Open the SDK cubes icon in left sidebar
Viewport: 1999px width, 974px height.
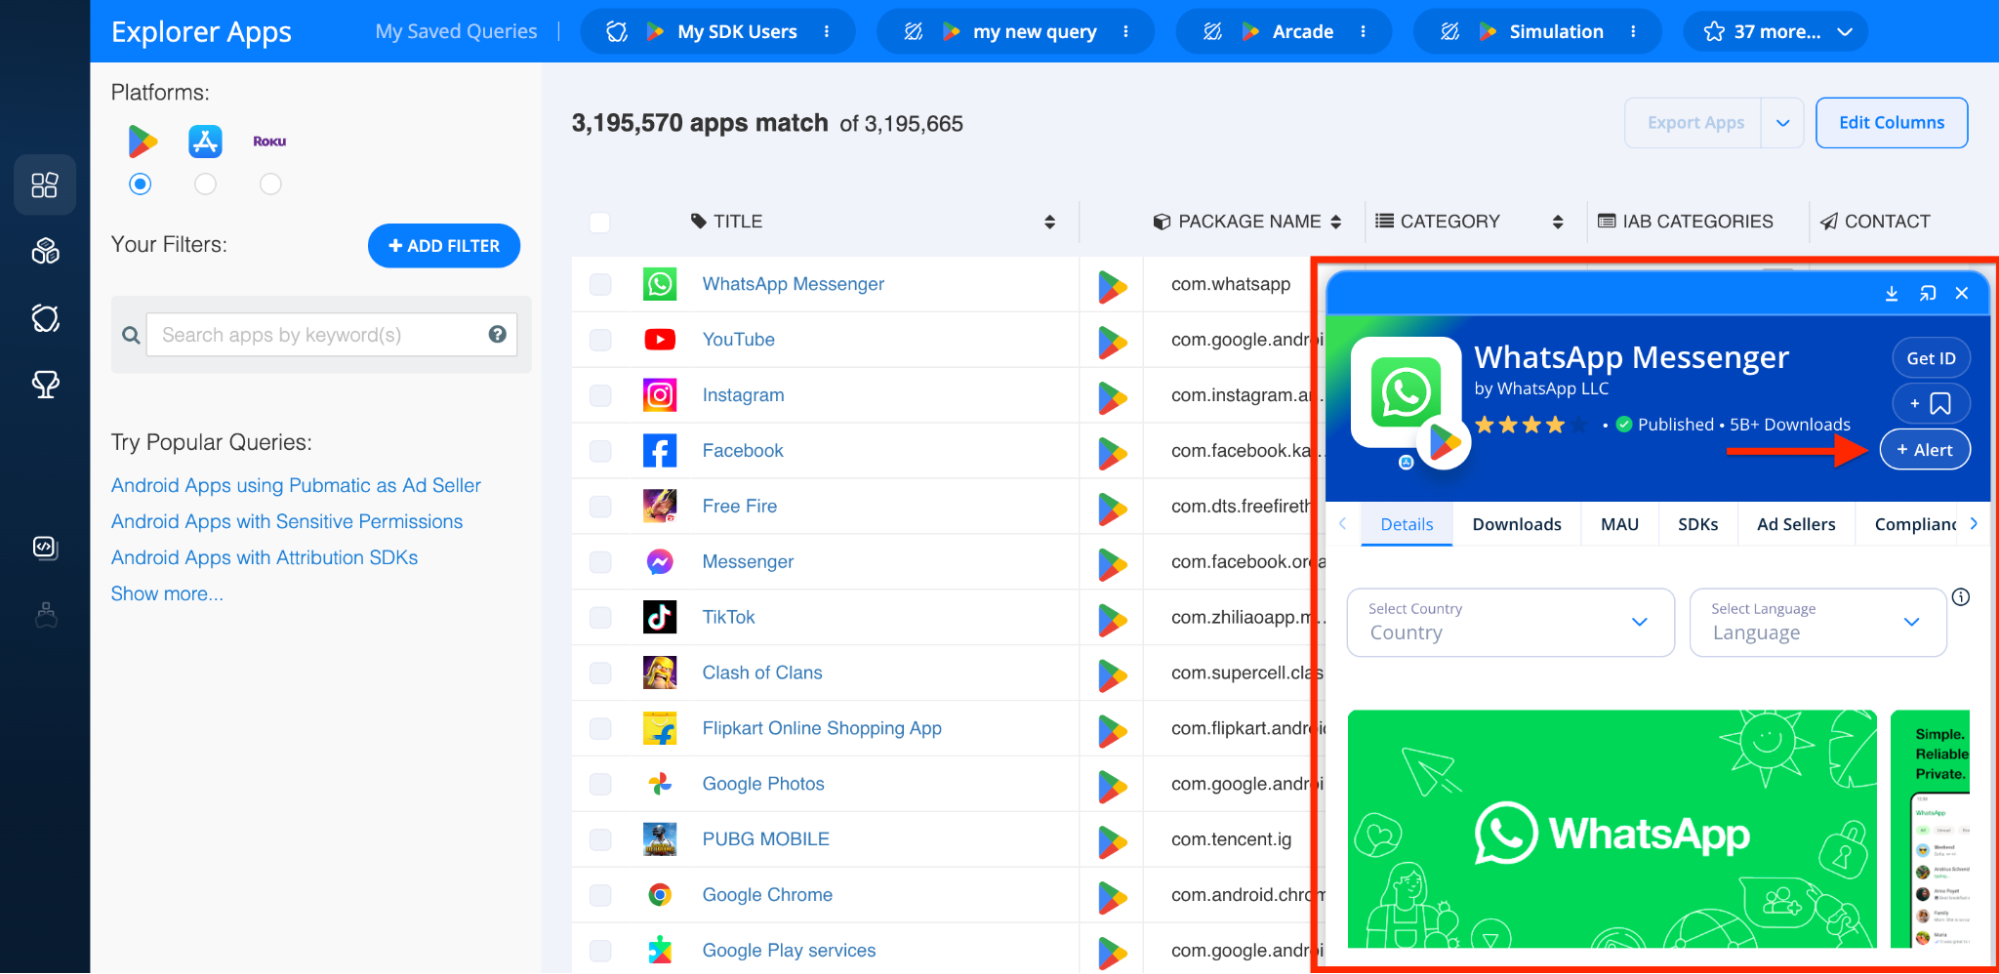coord(45,251)
